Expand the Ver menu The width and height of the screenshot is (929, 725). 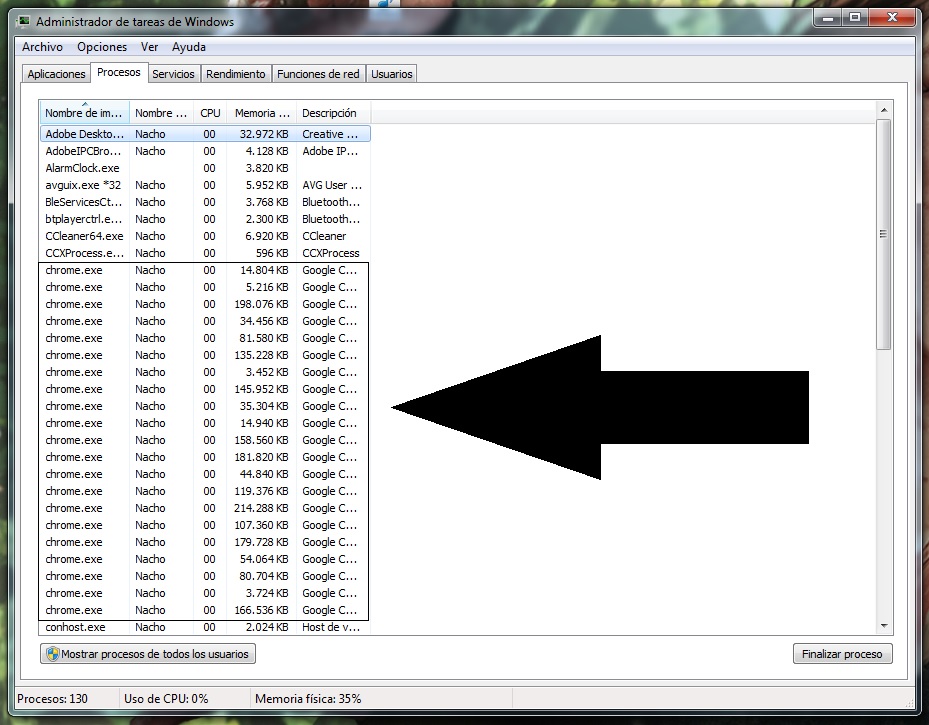(x=149, y=47)
